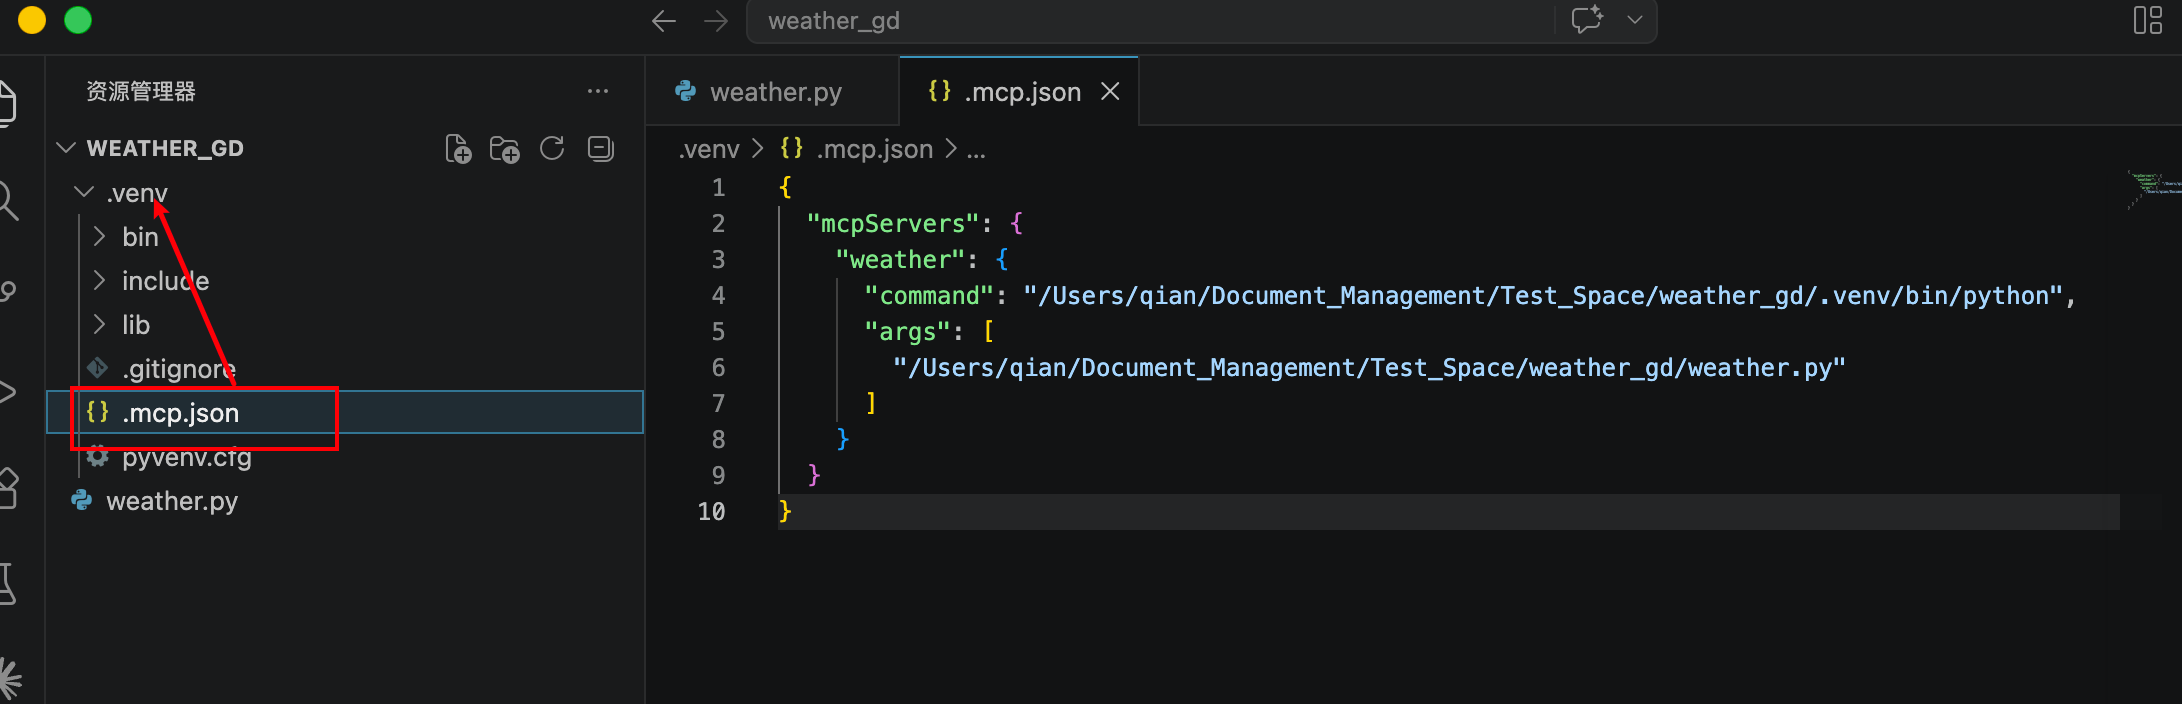The height and width of the screenshot is (704, 2182).
Task: Click the "weather" key on line 3
Action: pos(900,259)
